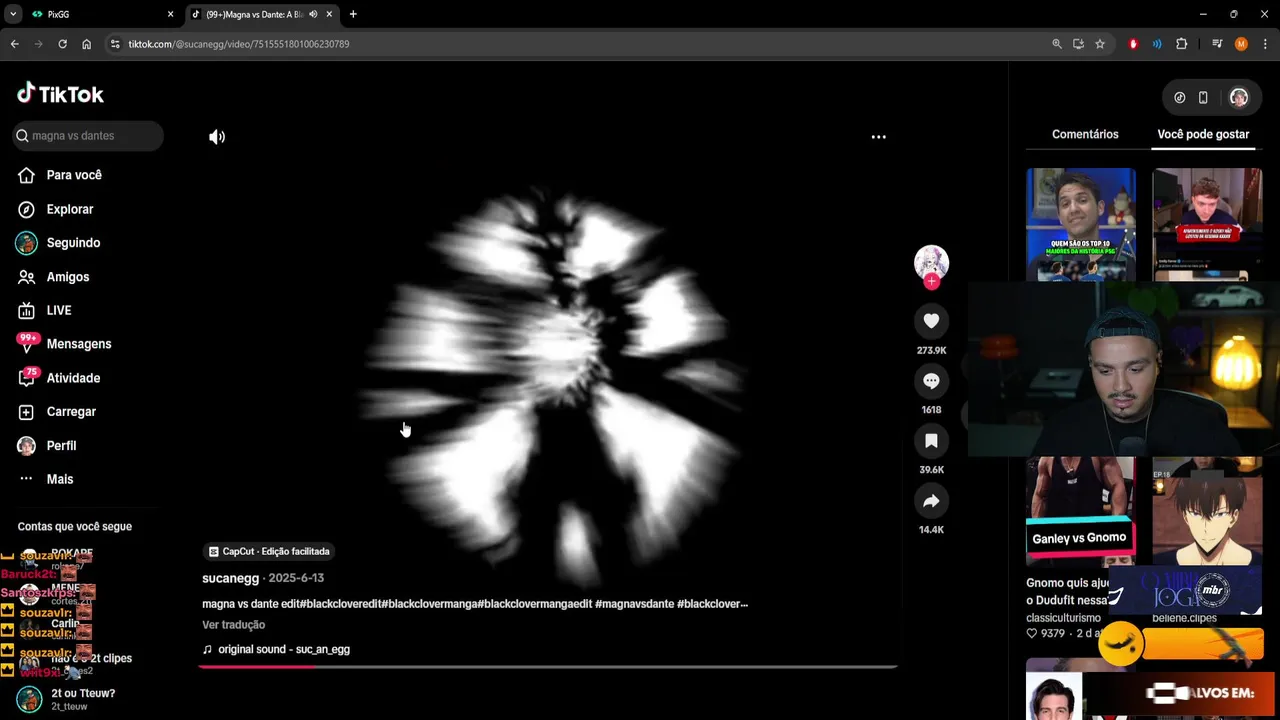
Task: Open the Ganley vs Gnomo video thumbnail
Action: pos(1081,510)
